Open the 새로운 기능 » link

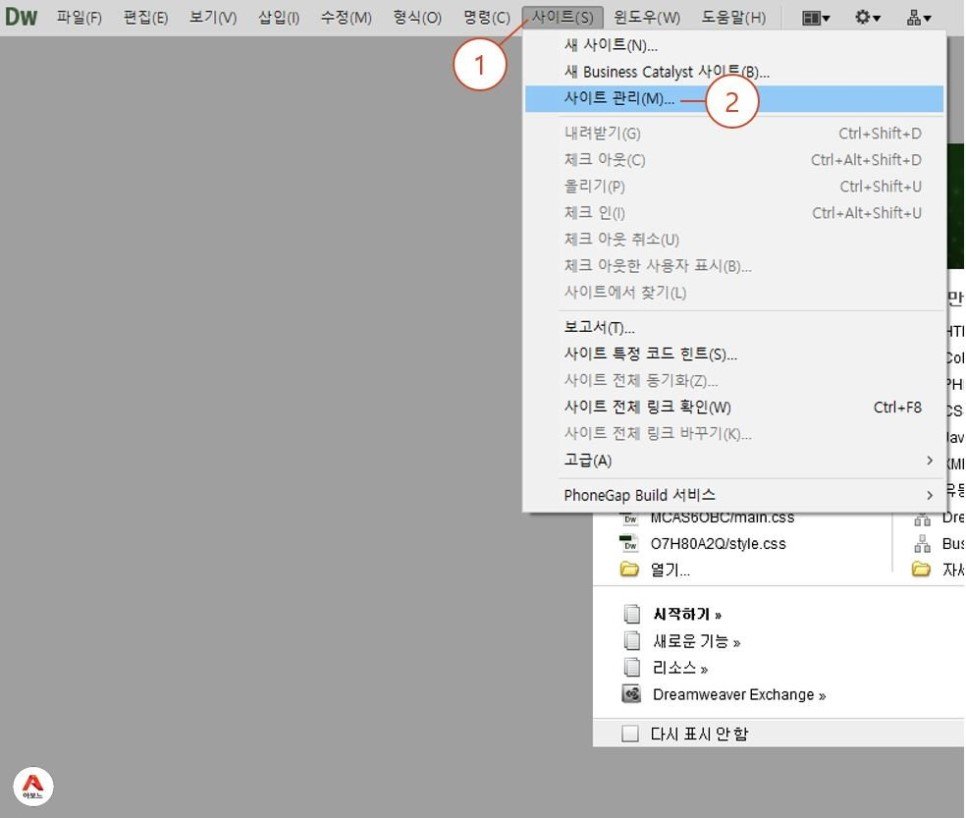pos(697,641)
